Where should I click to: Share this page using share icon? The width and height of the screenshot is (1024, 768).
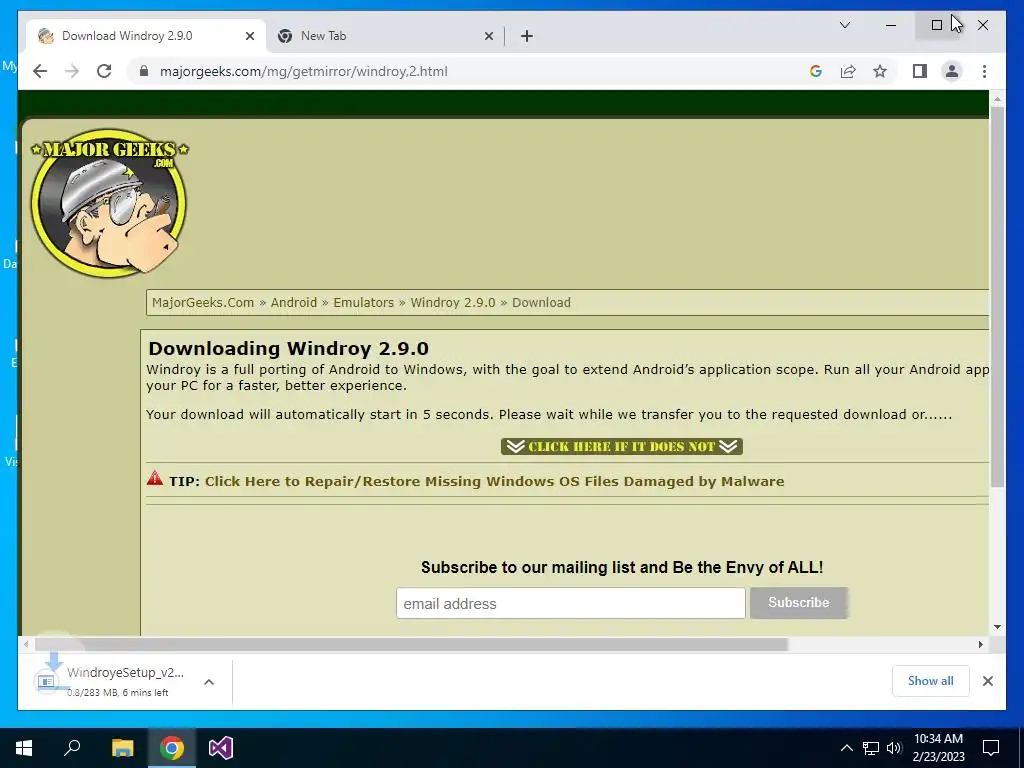(x=848, y=71)
